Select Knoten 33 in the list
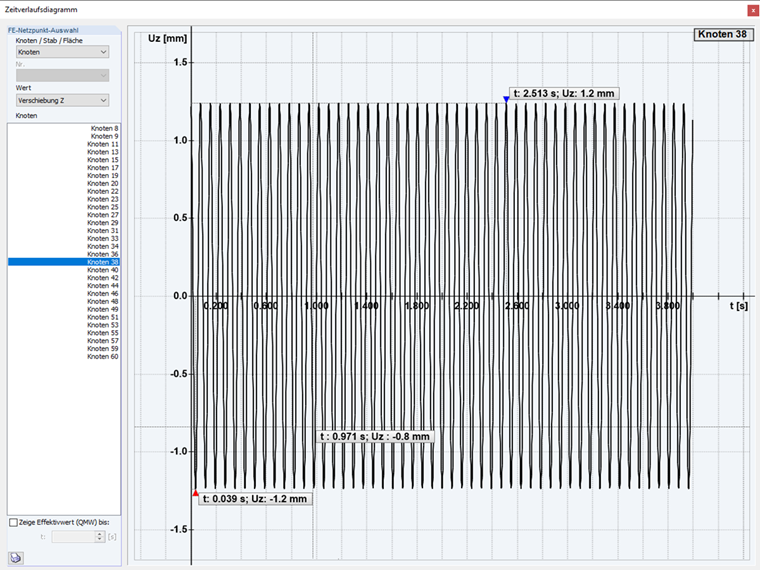The width and height of the screenshot is (760, 570). pyautogui.click(x=63, y=238)
